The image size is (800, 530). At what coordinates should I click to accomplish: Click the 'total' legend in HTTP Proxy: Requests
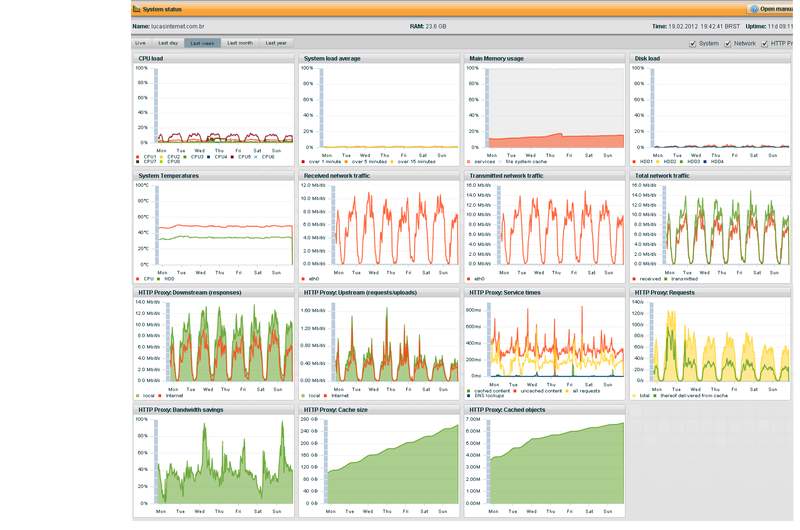[x=641, y=395]
